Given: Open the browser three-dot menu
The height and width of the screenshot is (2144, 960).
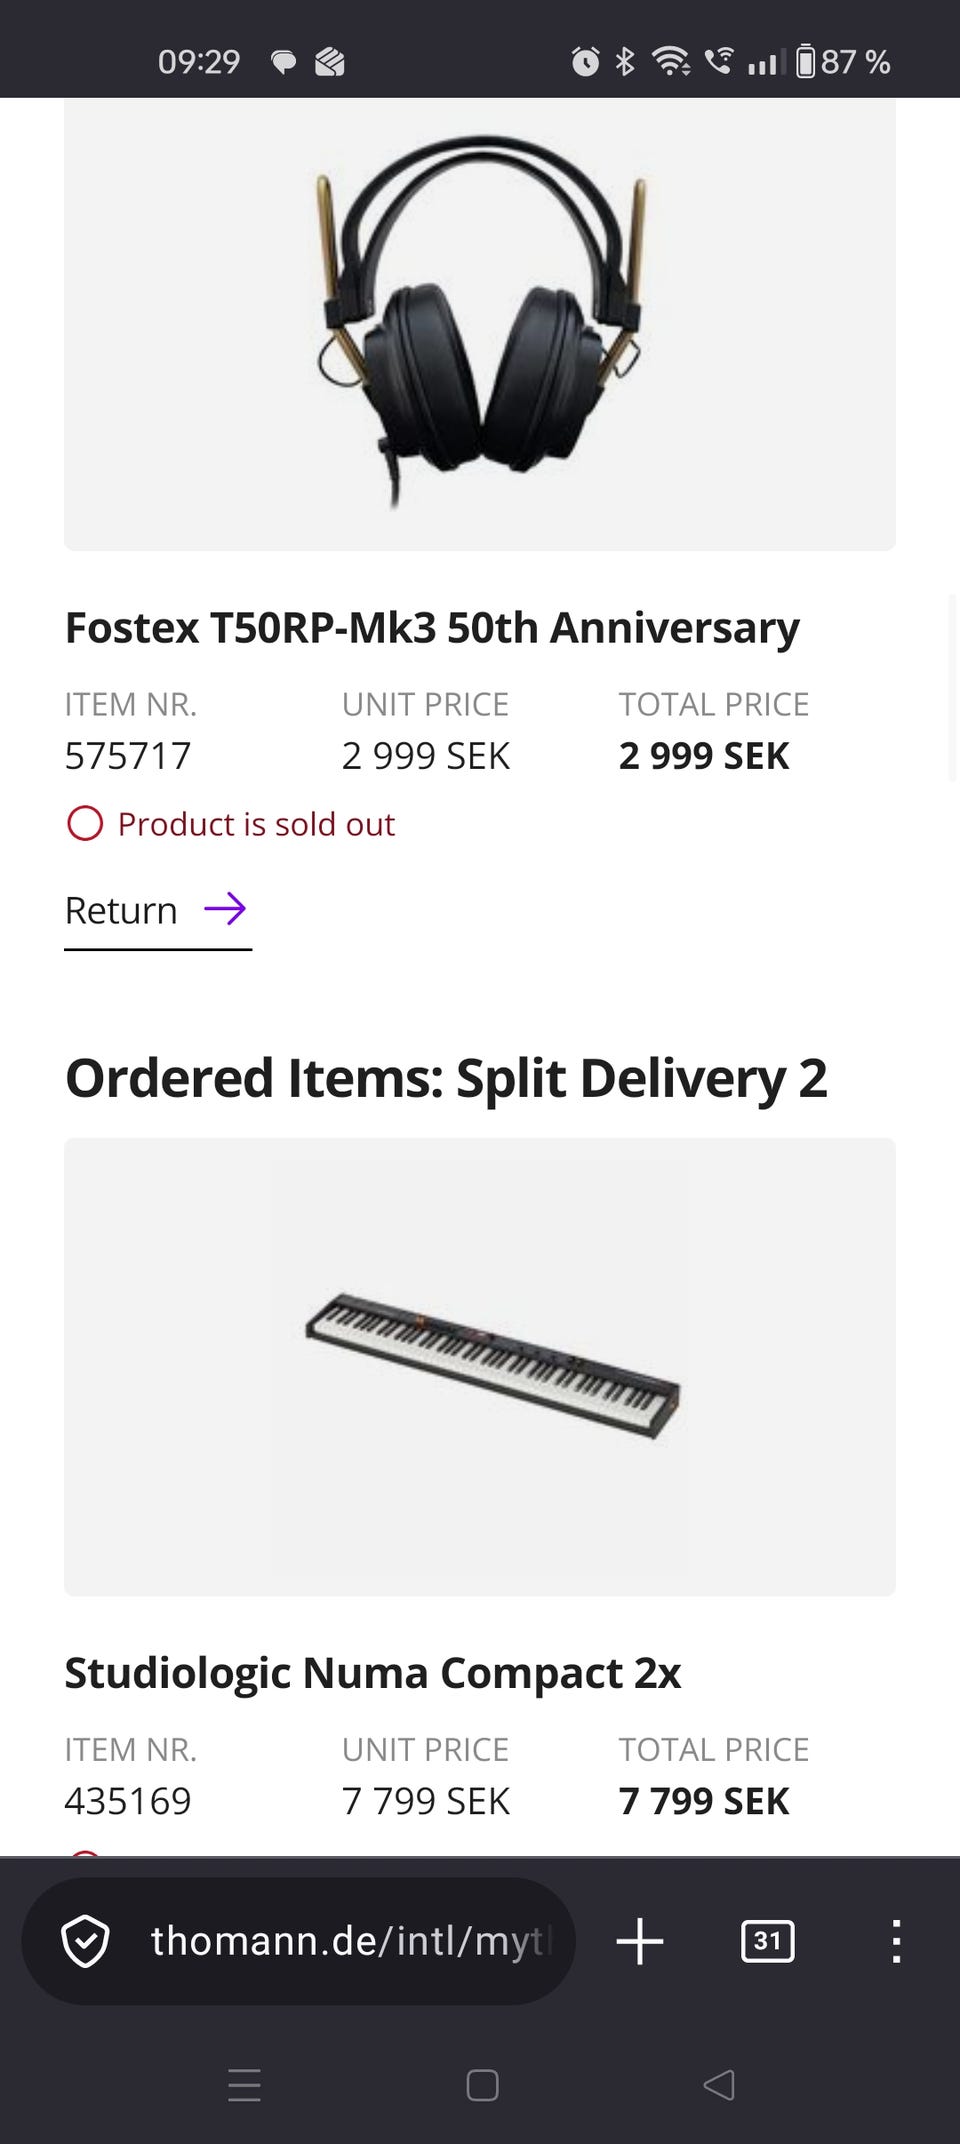Looking at the screenshot, I should pyautogui.click(x=896, y=1941).
